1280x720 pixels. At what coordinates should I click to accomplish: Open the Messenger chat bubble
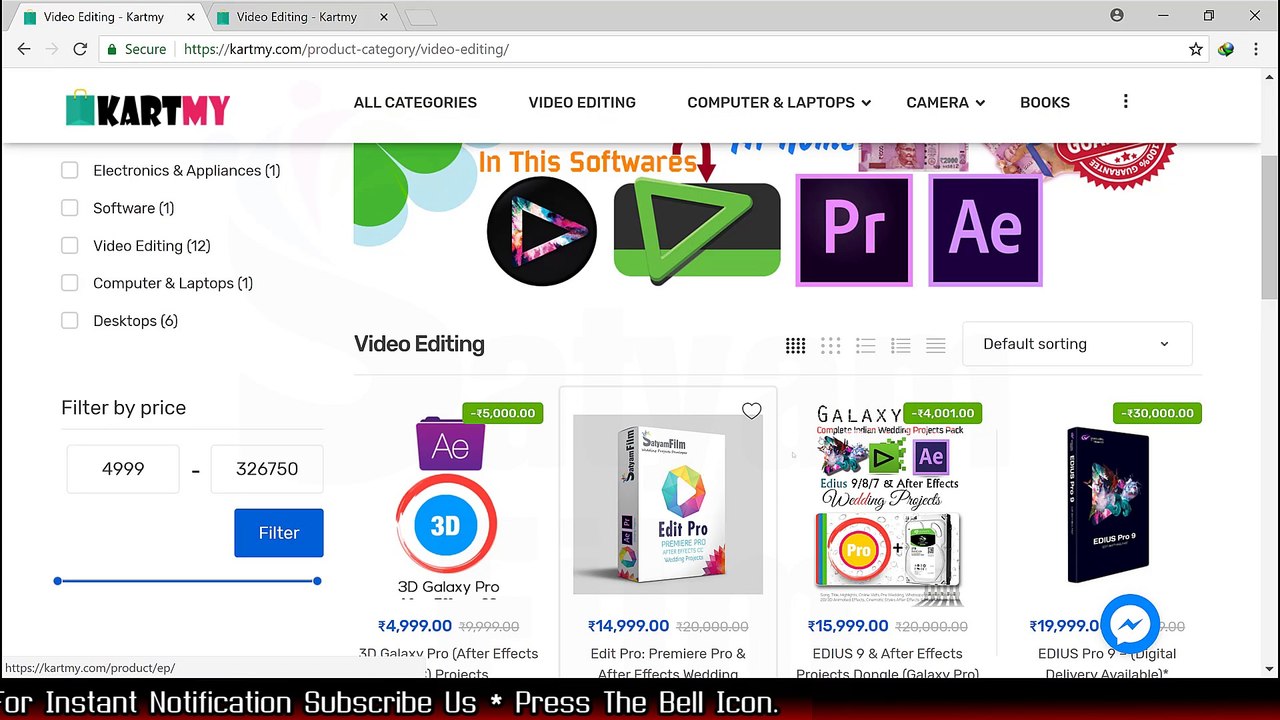point(1130,625)
